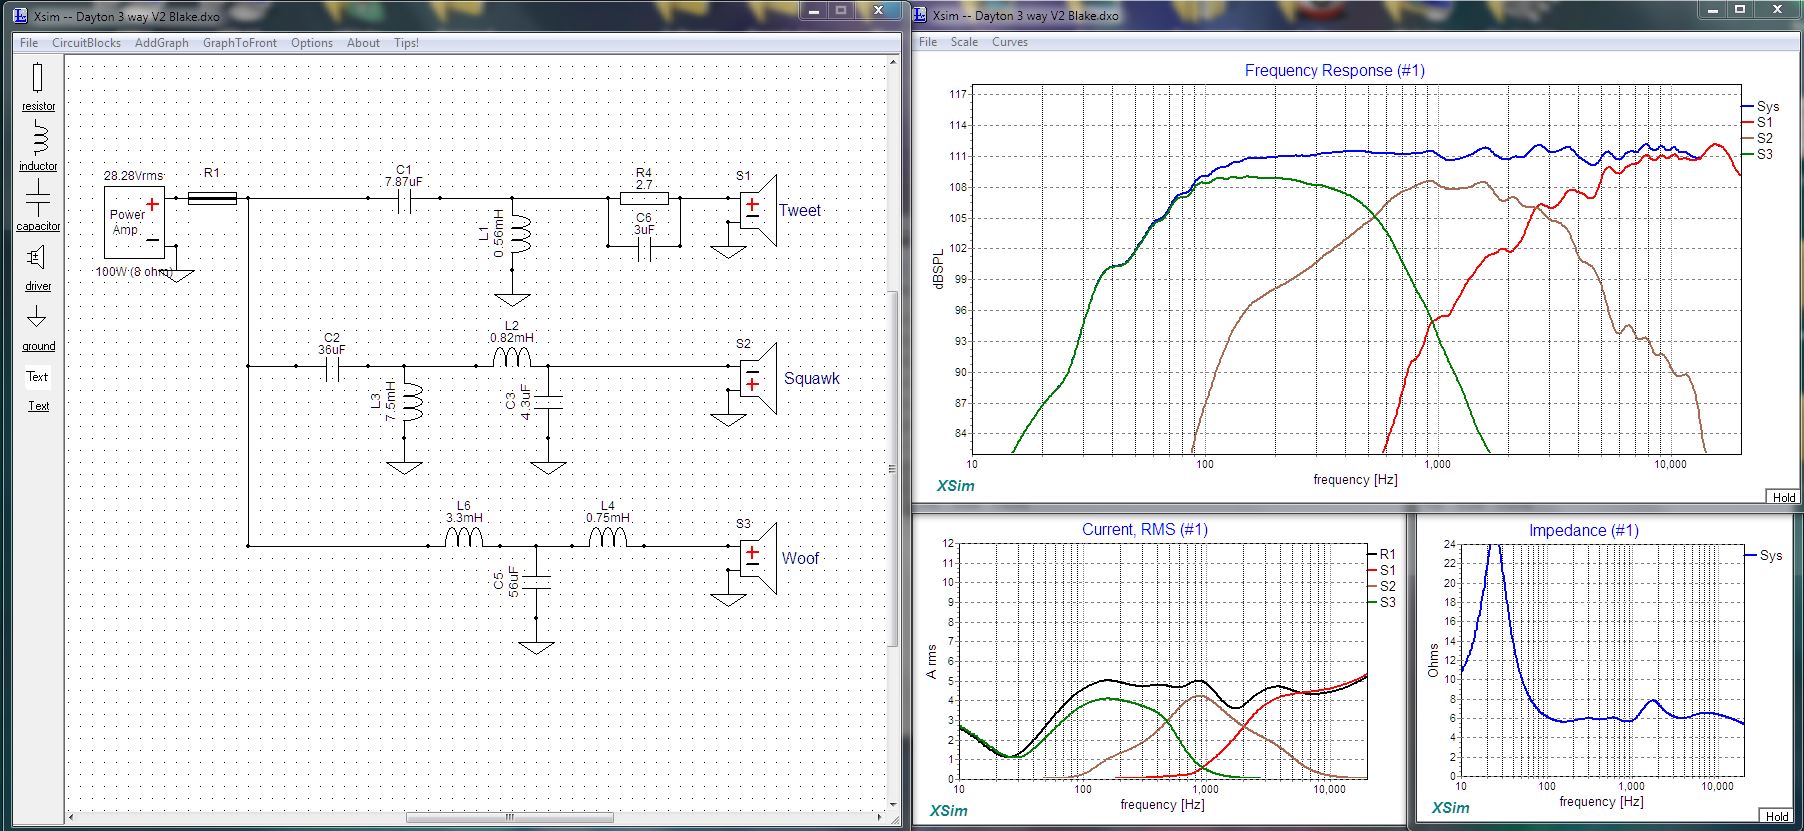This screenshot has height=831, width=1804.
Task: Select the S1 Tweet driver symbol
Action: click(x=758, y=210)
